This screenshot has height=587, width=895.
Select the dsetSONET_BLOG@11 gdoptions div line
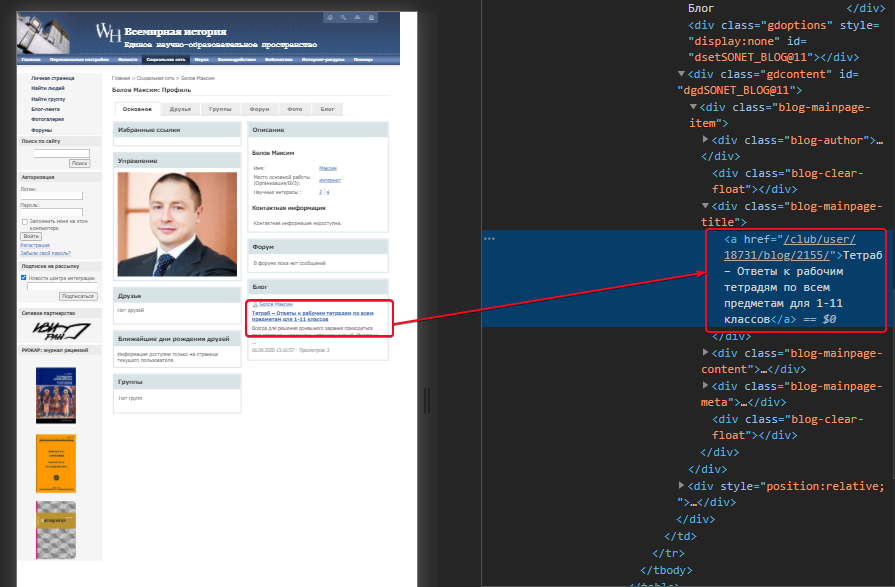coord(783,41)
